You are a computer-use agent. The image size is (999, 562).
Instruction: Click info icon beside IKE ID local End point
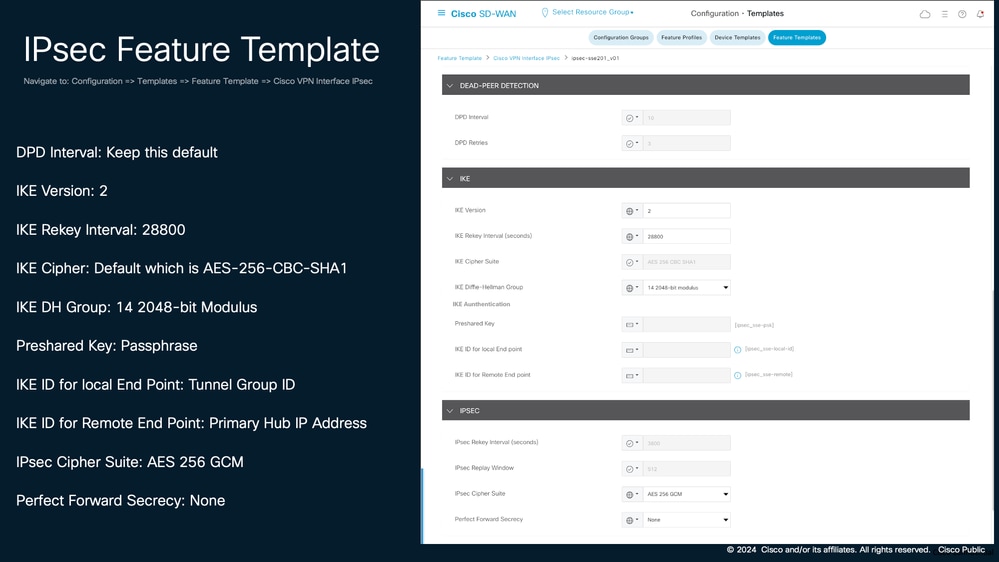point(737,350)
